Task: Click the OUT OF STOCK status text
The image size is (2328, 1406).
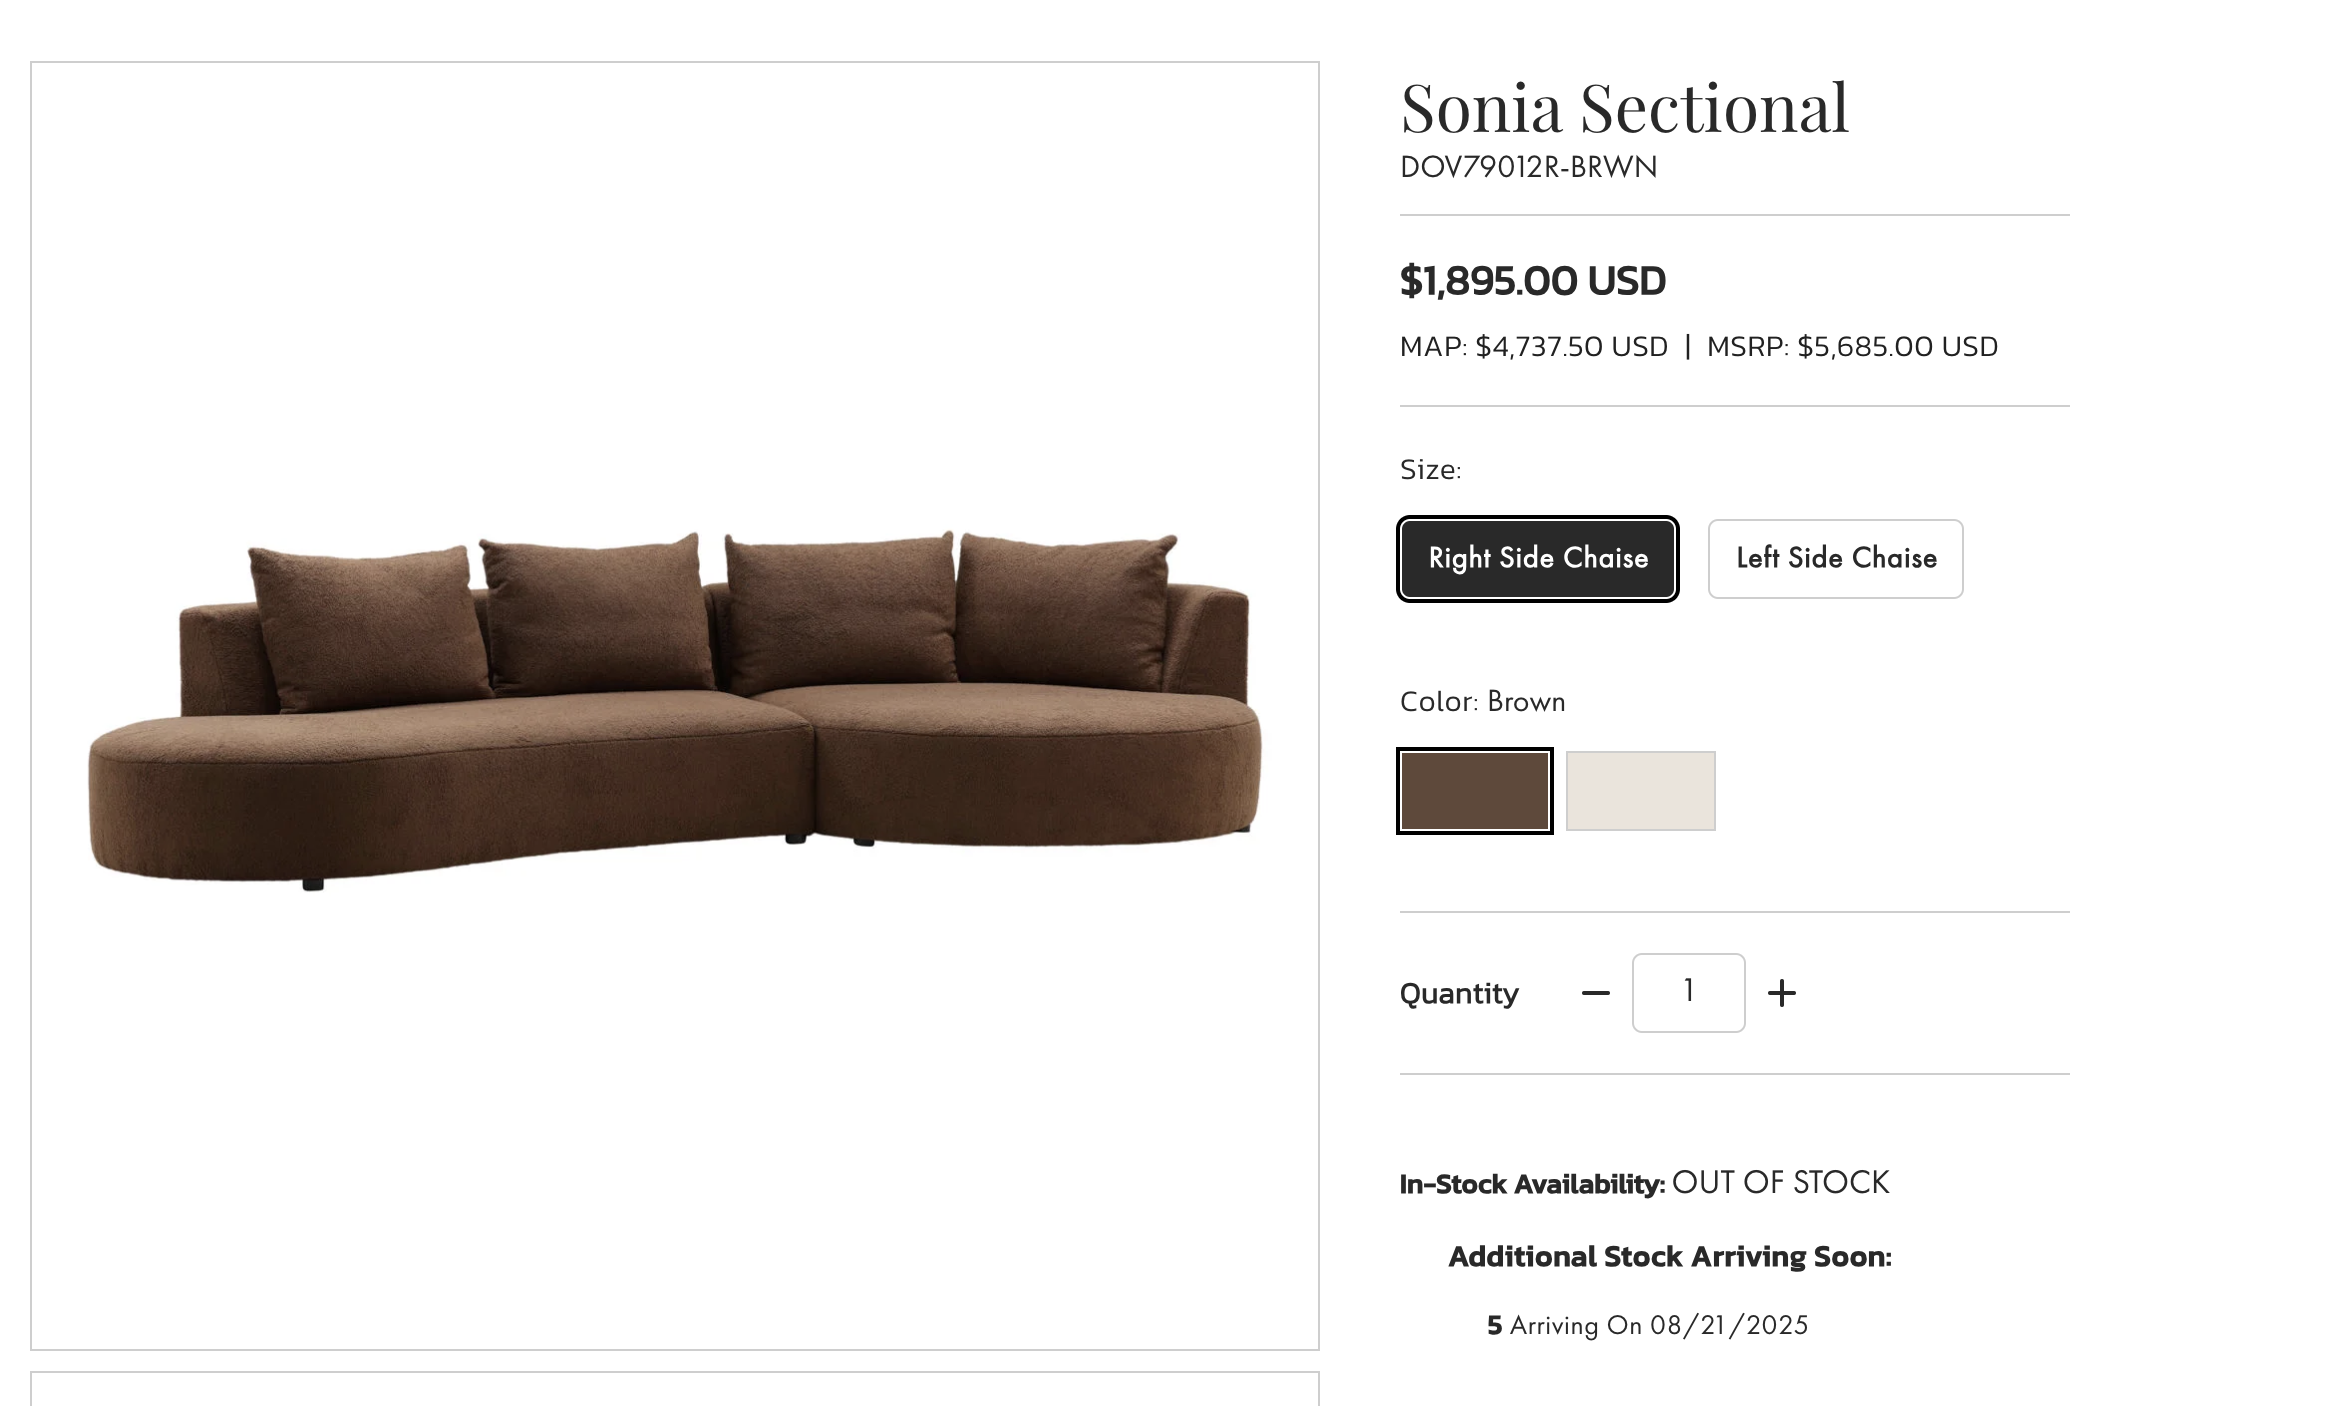Action: (x=1780, y=1183)
